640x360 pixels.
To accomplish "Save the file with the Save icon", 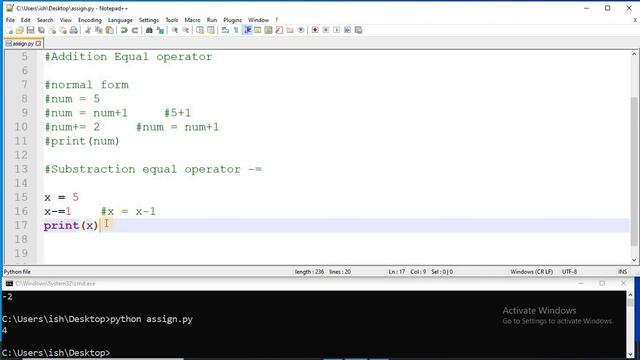I will click(x=30, y=30).
